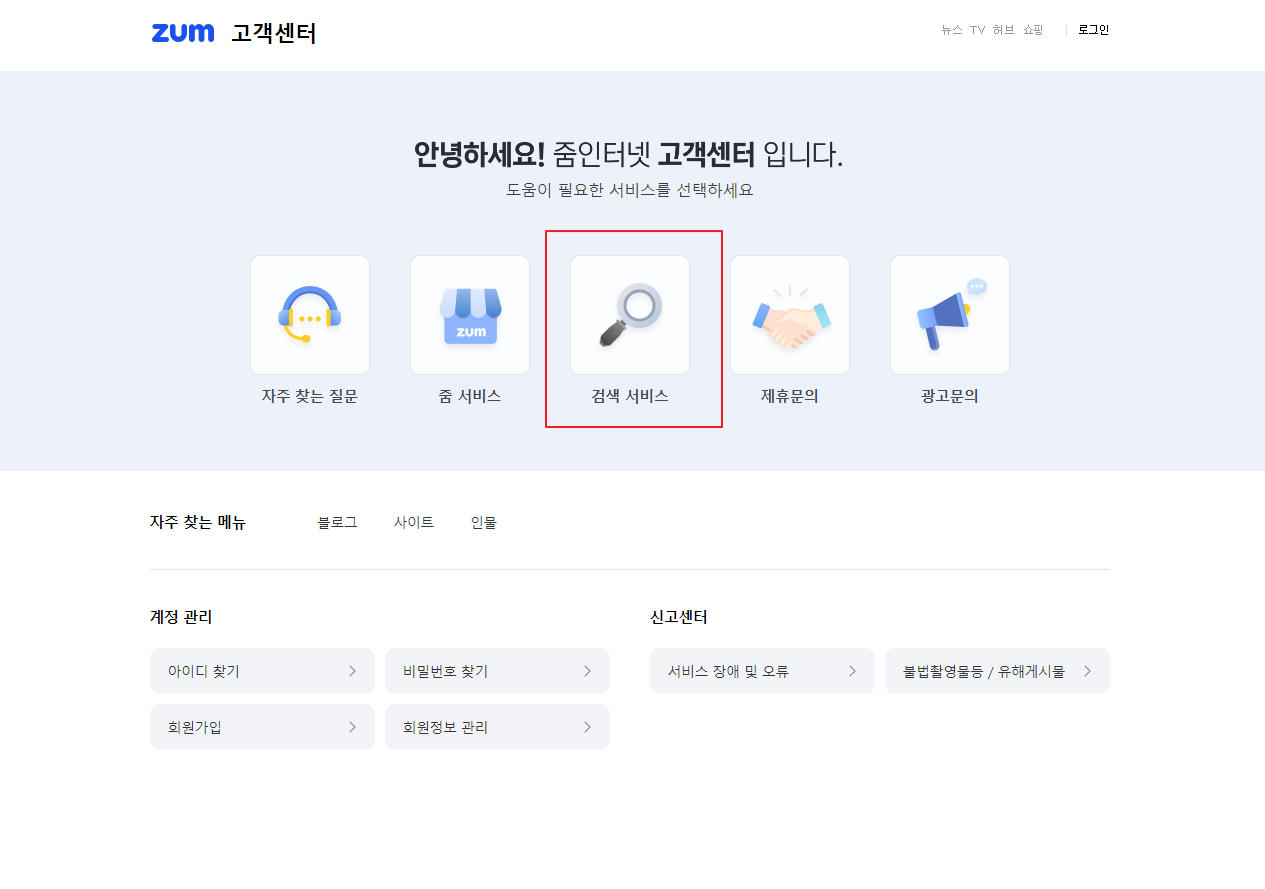The height and width of the screenshot is (889, 1265).
Task: Click the highlighted 검색 서비스 magnifier icon
Action: 629,314
